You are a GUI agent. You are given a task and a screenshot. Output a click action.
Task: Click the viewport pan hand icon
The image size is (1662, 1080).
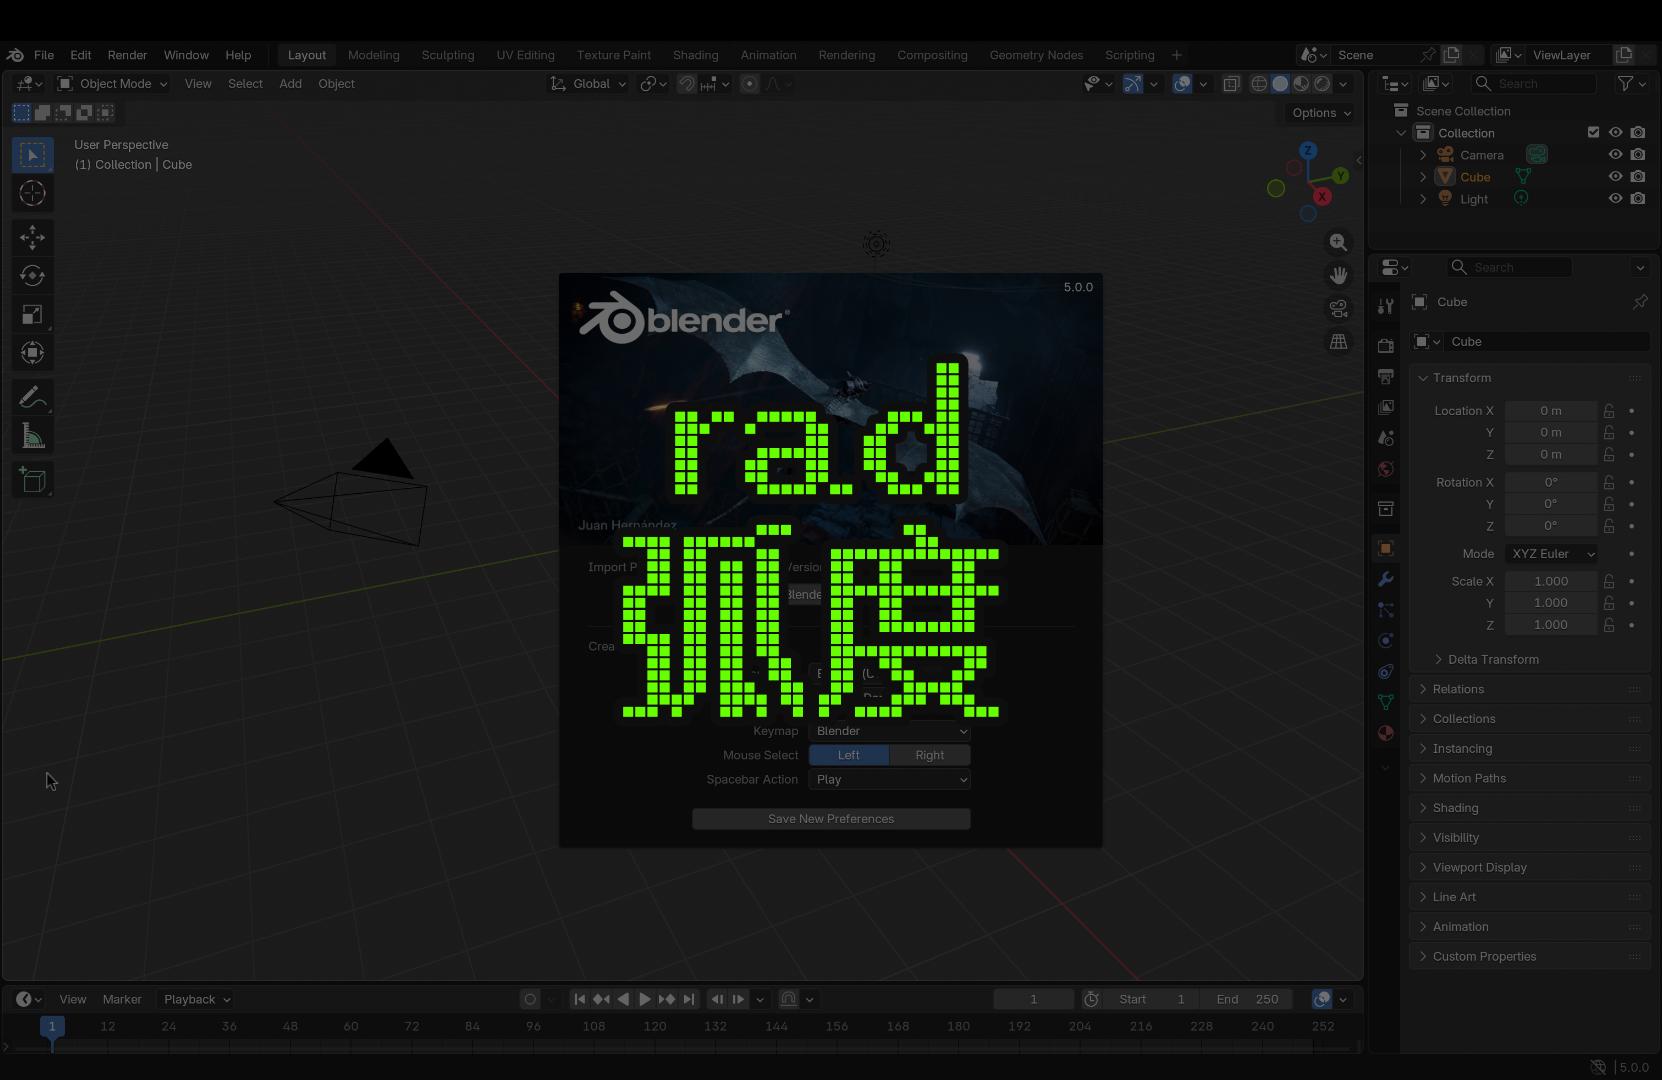1338,276
